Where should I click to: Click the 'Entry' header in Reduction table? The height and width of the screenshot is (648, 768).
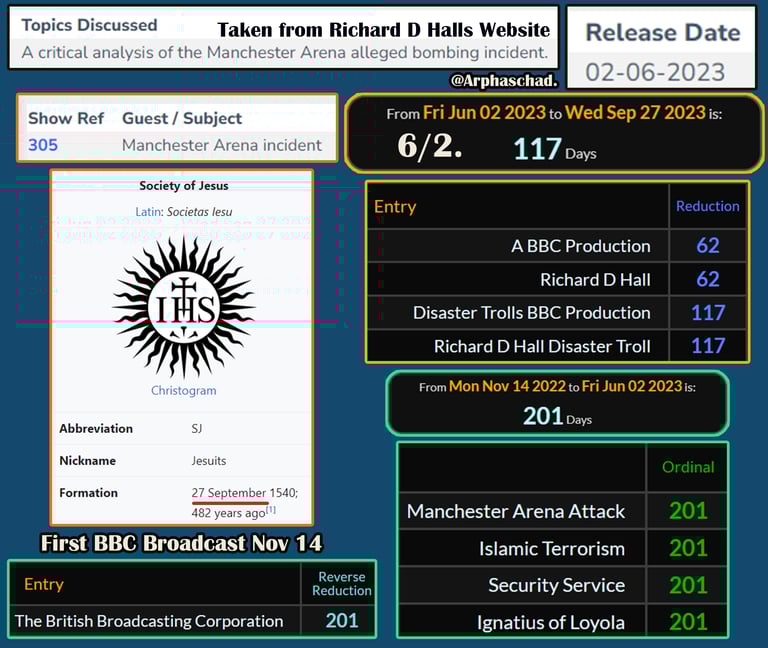pos(395,207)
